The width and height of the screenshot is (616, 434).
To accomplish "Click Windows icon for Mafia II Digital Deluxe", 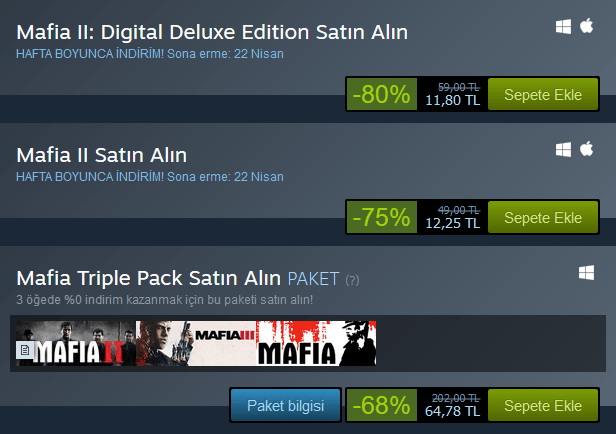I will [563, 27].
